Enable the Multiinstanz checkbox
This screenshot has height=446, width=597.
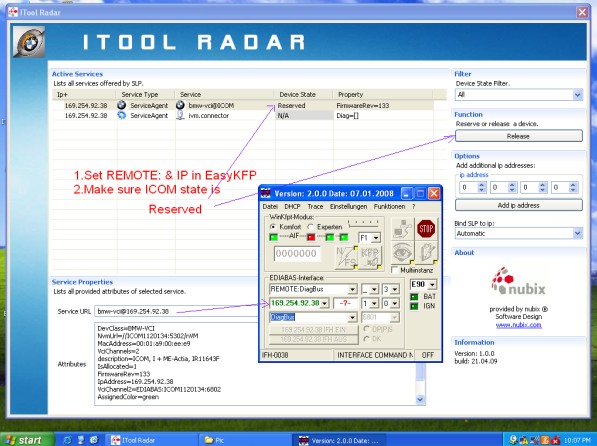395,270
